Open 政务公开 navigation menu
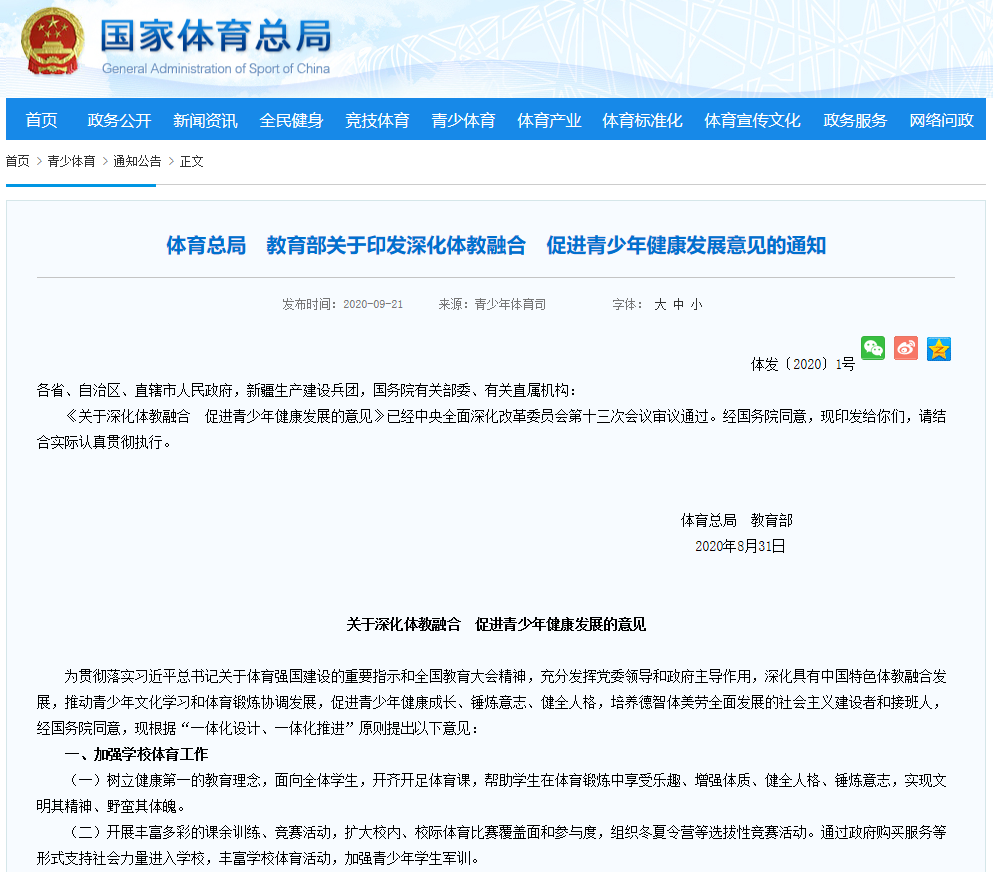The height and width of the screenshot is (872, 993). tap(119, 120)
